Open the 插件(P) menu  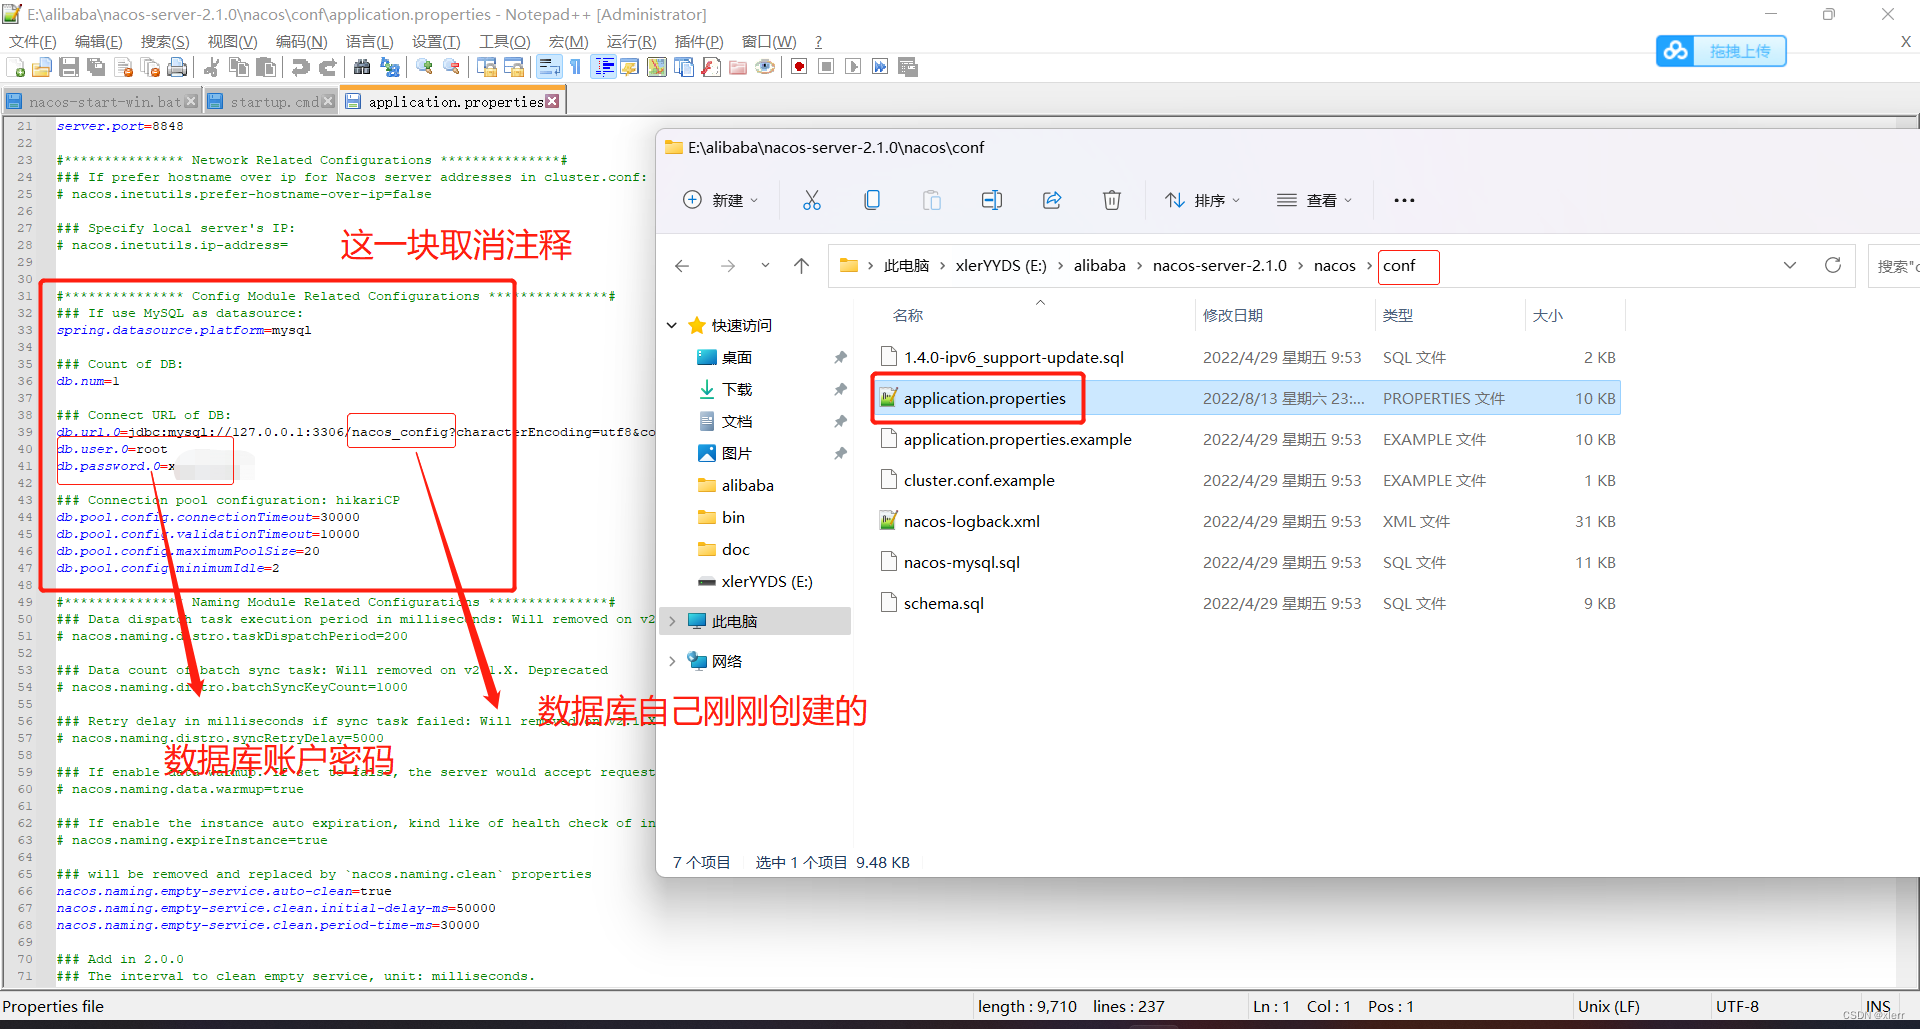(x=699, y=41)
